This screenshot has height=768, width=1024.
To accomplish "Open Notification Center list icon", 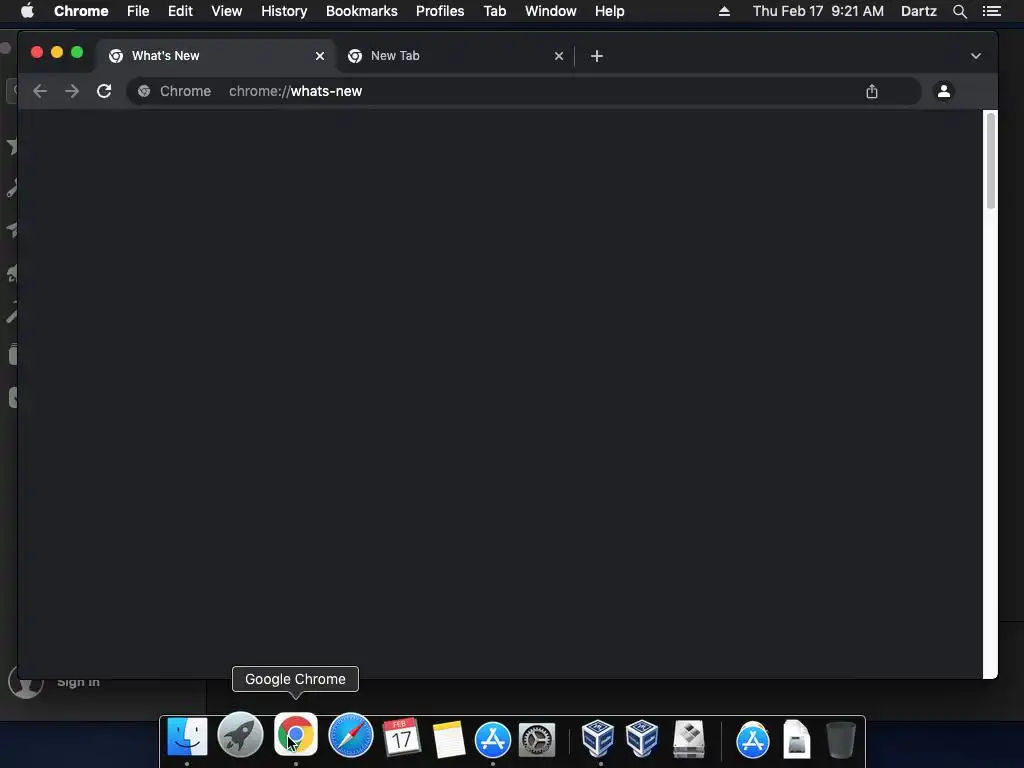I will coord(992,11).
